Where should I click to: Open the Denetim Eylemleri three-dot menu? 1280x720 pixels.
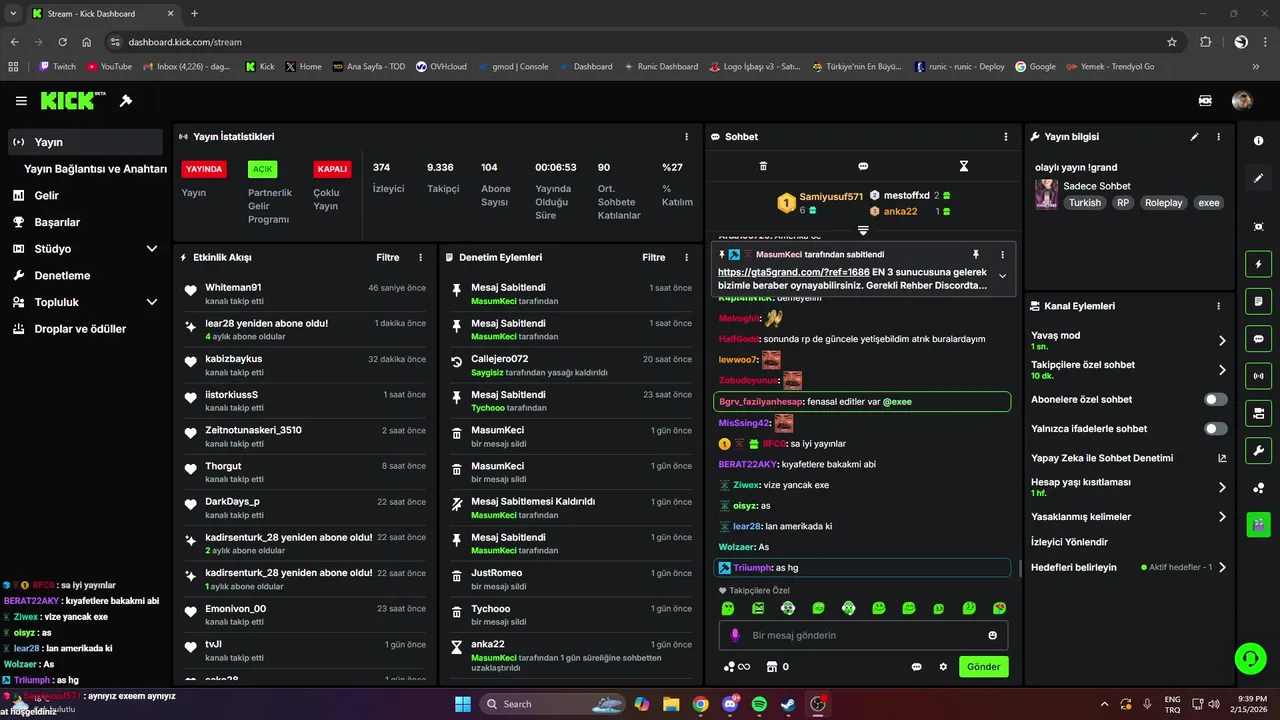tap(686, 257)
